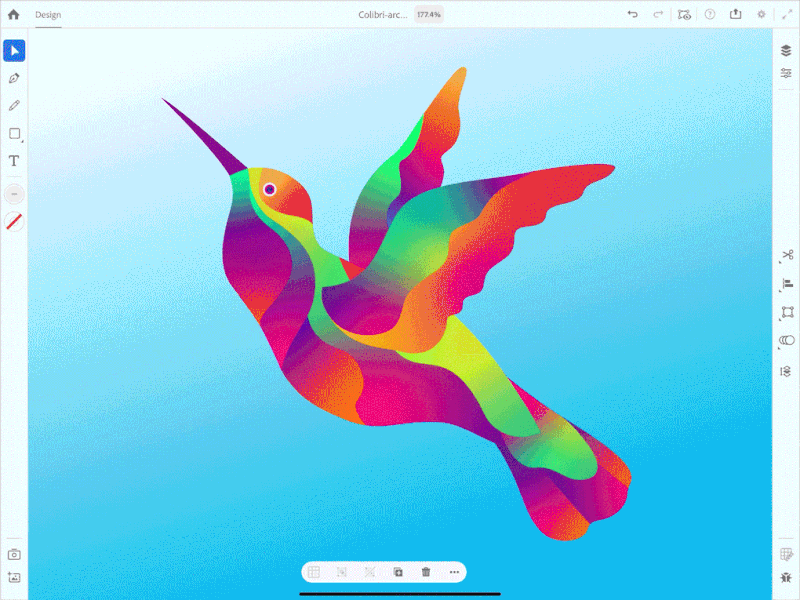This screenshot has width=800, height=600.
Task: Open the Properties panel on the right
Action: pyautogui.click(x=784, y=74)
